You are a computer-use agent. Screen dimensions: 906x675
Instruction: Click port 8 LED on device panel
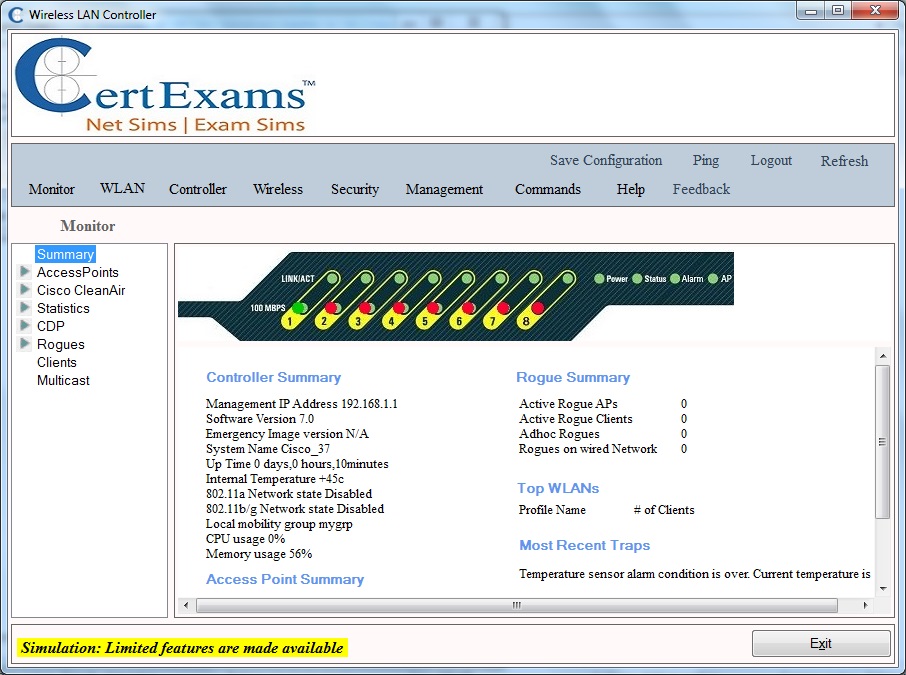(536, 309)
